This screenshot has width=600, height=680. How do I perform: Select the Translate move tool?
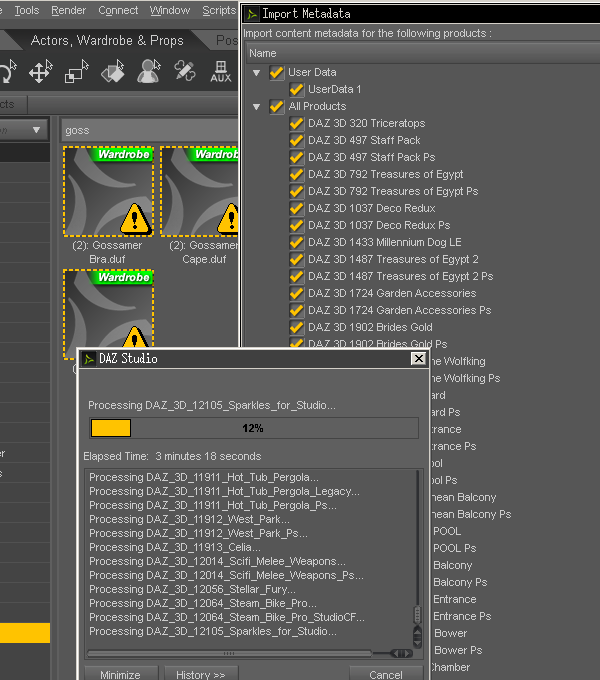click(x=40, y=71)
